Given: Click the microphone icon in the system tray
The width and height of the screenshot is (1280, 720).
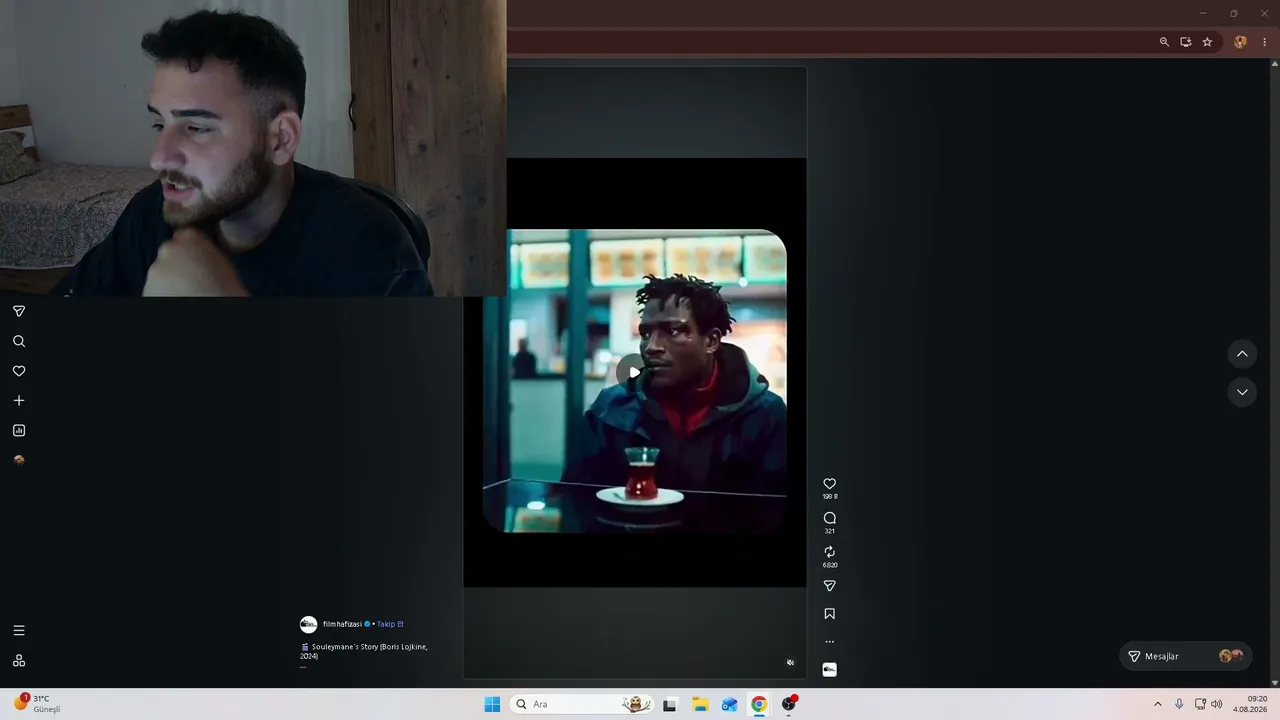Looking at the screenshot, I should (x=1179, y=704).
